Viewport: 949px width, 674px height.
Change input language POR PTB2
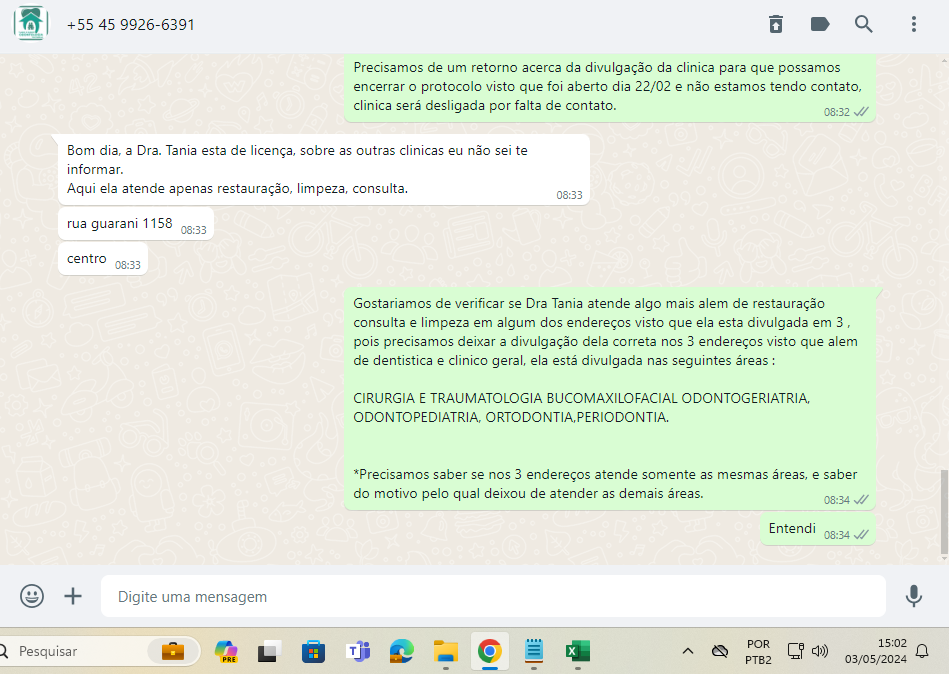click(x=758, y=652)
